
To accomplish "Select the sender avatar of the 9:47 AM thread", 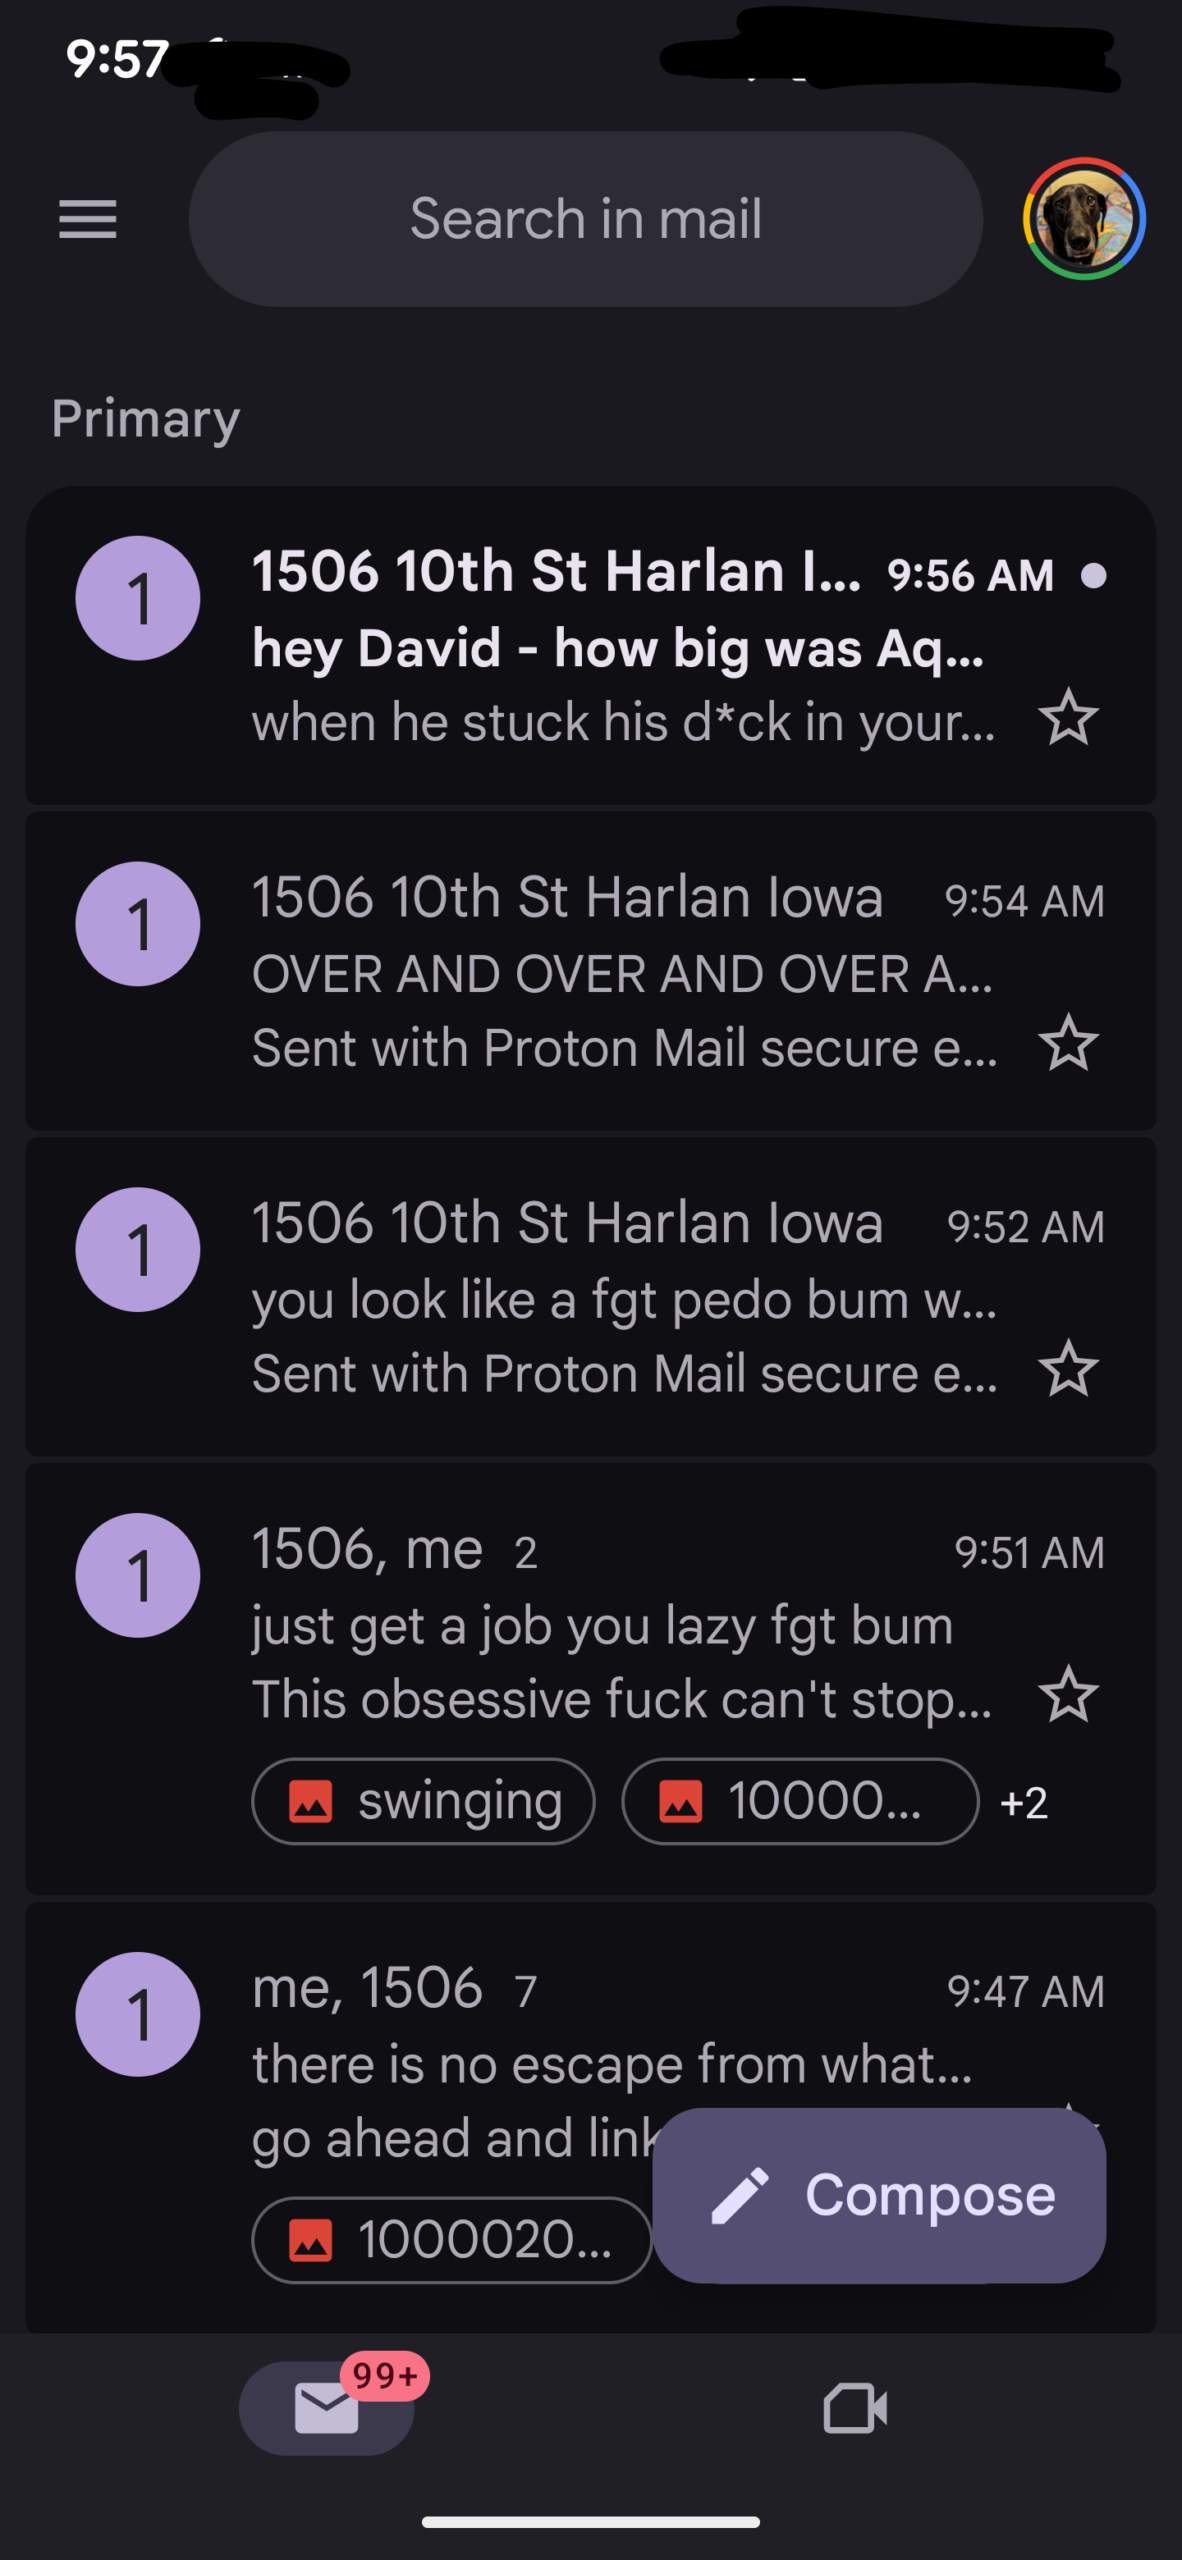I will tap(138, 2014).
